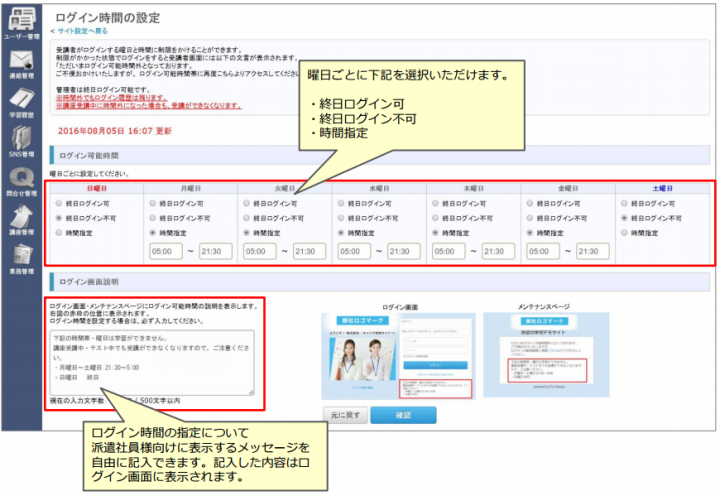Edit 金曜日 start time 05:00 field
The height and width of the screenshot is (496, 720).
[x=543, y=251]
